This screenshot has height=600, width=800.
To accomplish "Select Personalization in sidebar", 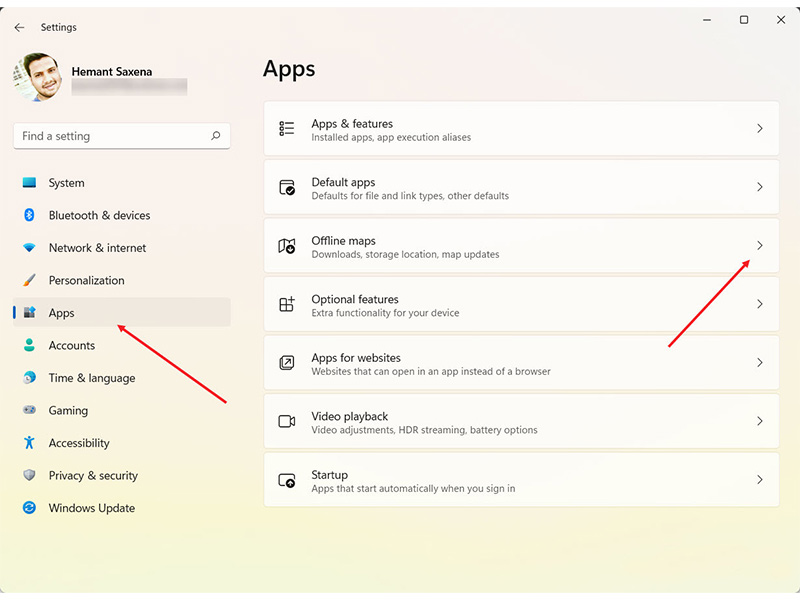I will tap(121, 280).
